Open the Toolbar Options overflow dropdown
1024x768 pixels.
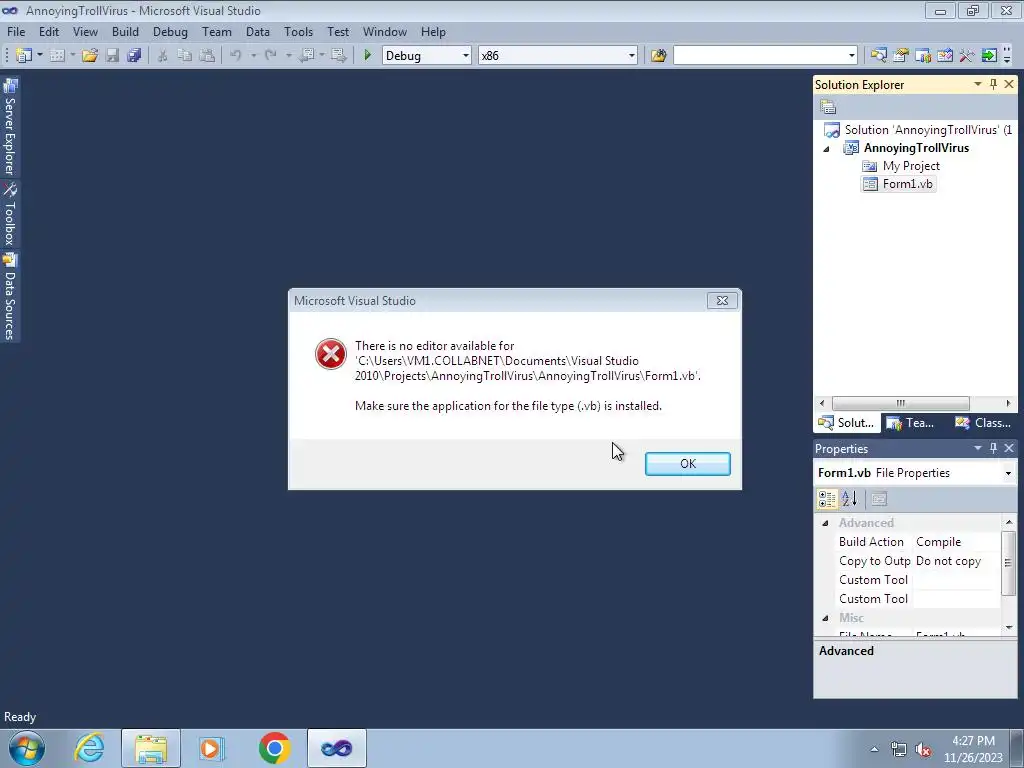pos(1007,56)
